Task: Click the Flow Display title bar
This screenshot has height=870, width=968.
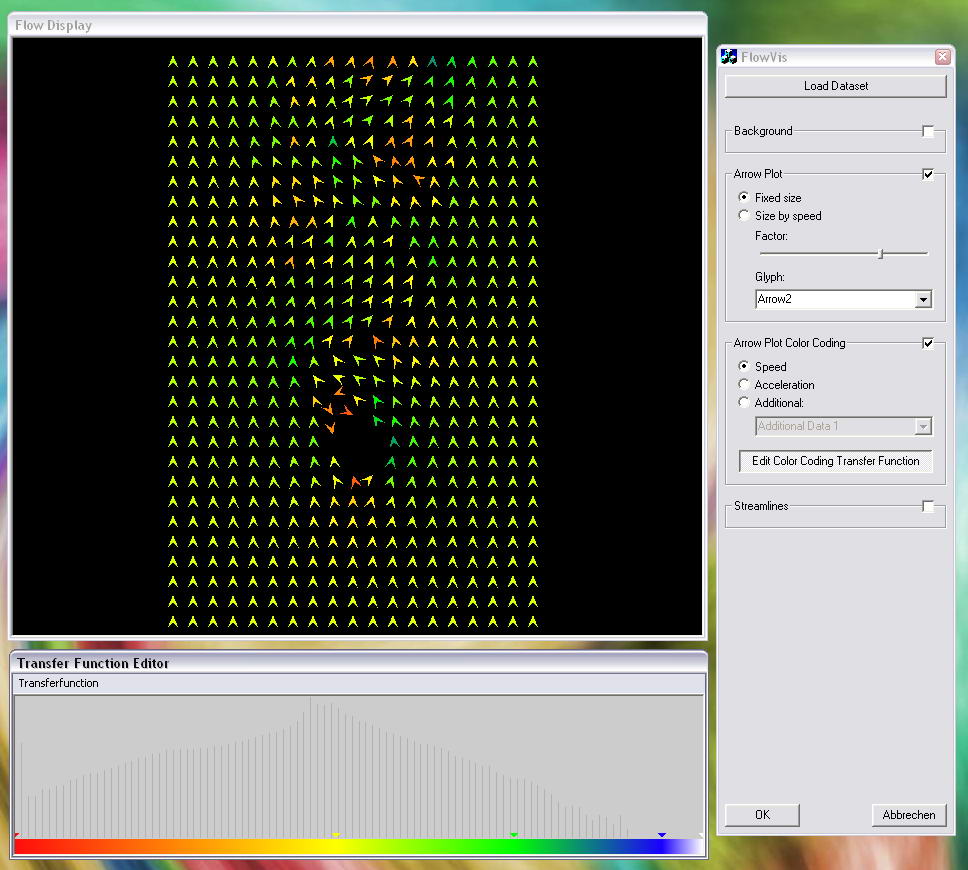Action: pyautogui.click(x=357, y=25)
